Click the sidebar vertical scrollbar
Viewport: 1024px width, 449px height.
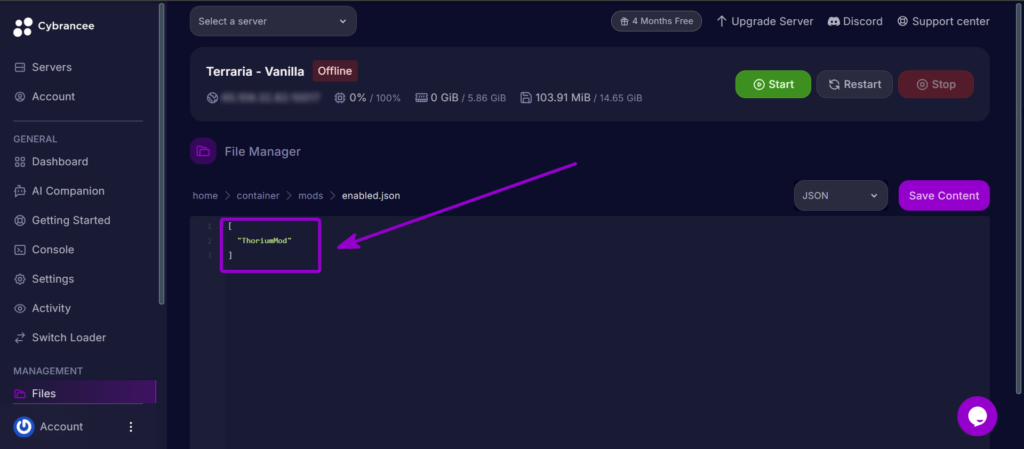[162, 154]
